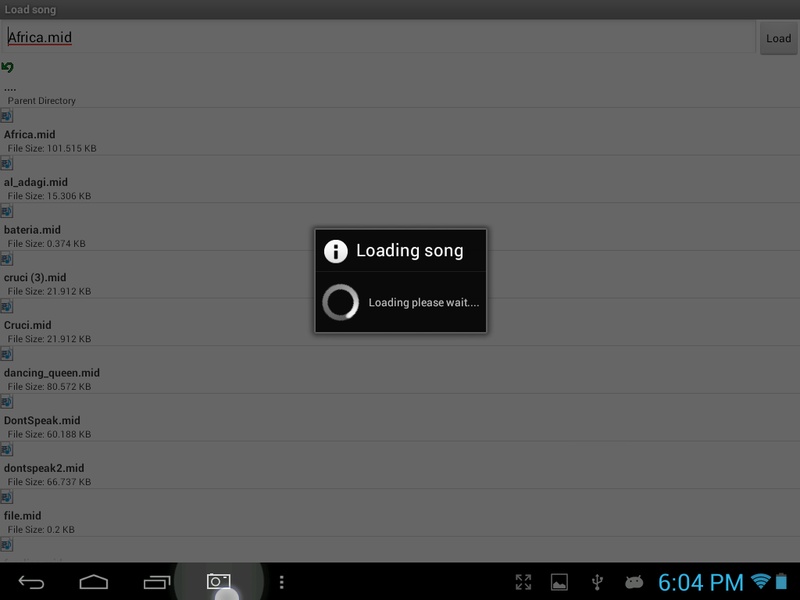The height and width of the screenshot is (600, 800).
Task: Tap the fullscreen expand arrows icon
Action: pyautogui.click(x=523, y=582)
